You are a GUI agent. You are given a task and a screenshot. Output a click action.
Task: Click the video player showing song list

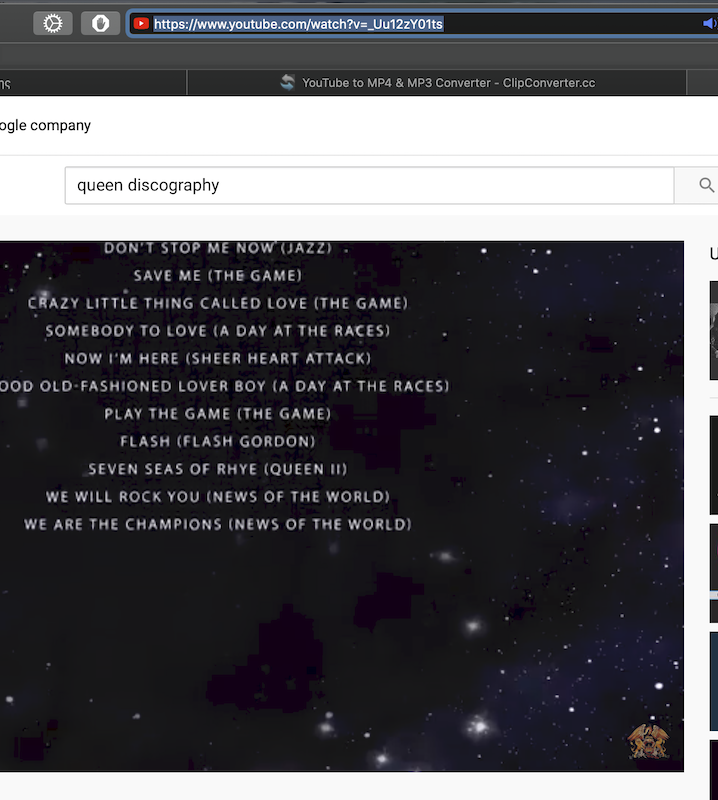pos(342,506)
